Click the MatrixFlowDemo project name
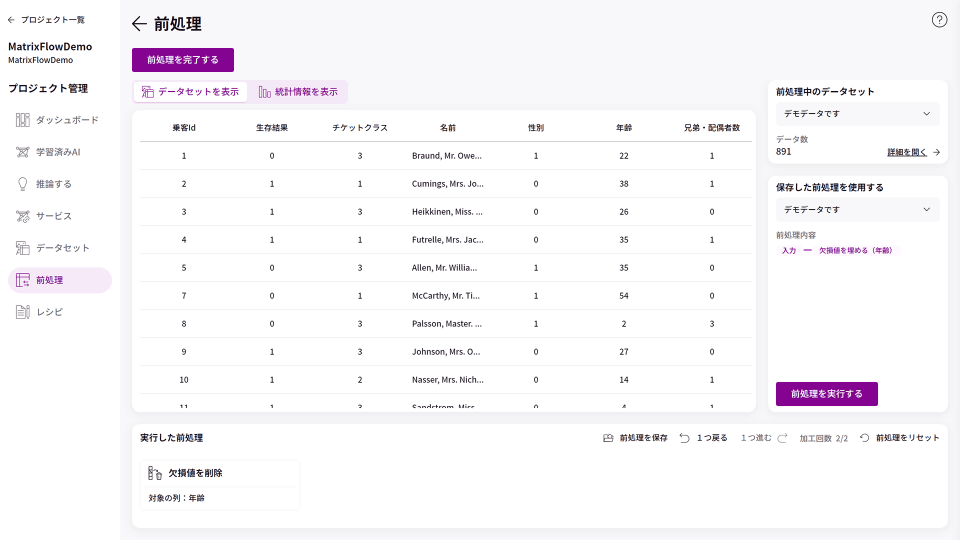Viewport: 960px width, 540px height. point(50,47)
